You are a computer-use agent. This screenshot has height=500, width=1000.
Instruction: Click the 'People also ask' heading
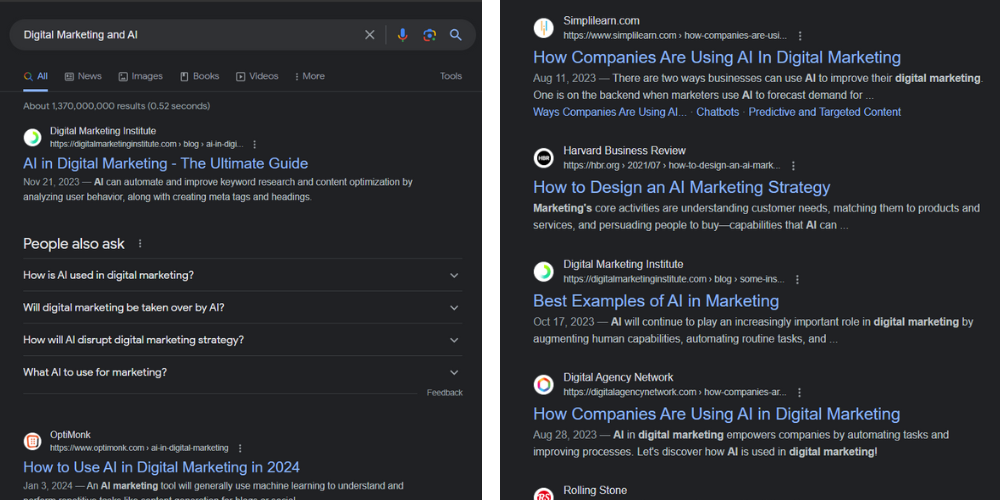[x=74, y=244]
